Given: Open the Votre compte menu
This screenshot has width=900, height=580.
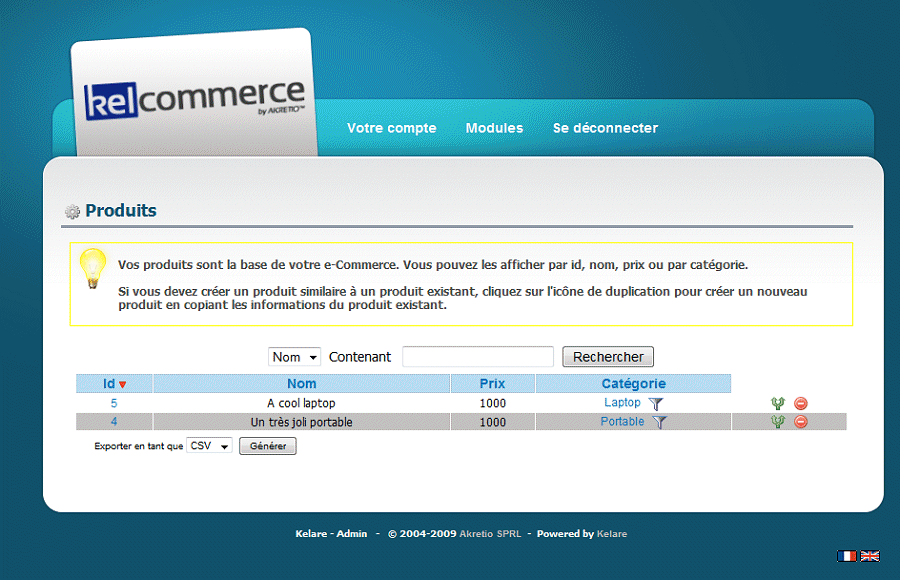Looking at the screenshot, I should point(391,128).
